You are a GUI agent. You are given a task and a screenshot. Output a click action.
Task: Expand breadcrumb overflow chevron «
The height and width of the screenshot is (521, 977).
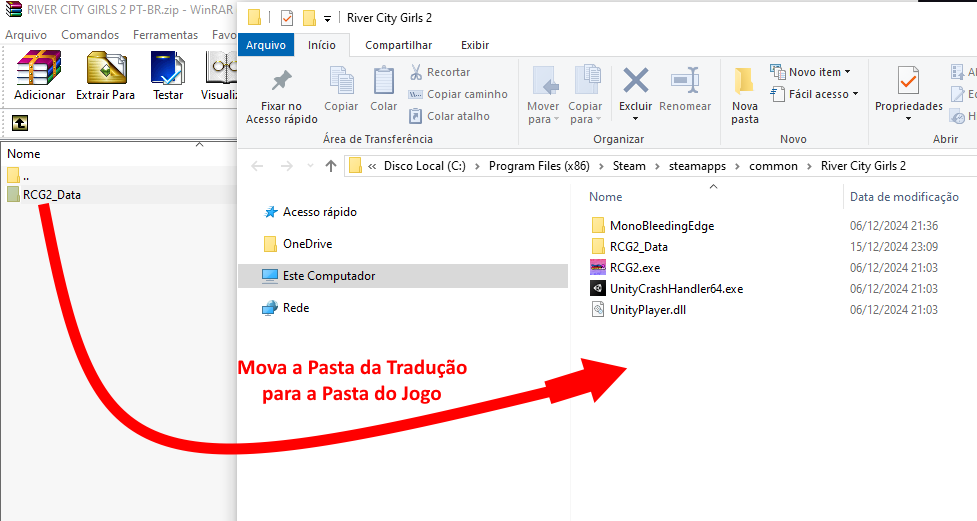(x=372, y=166)
